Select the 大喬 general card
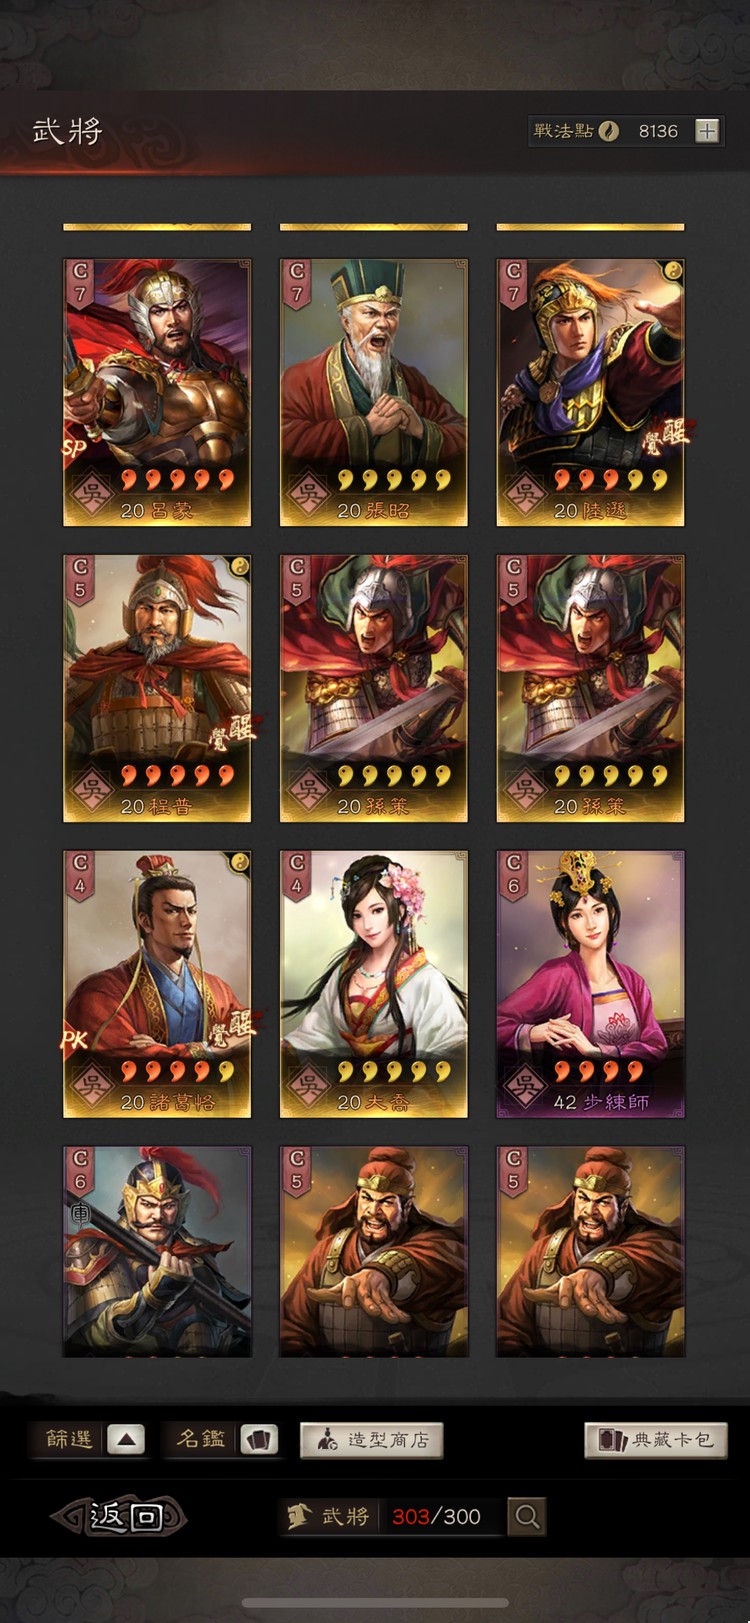 (x=374, y=984)
